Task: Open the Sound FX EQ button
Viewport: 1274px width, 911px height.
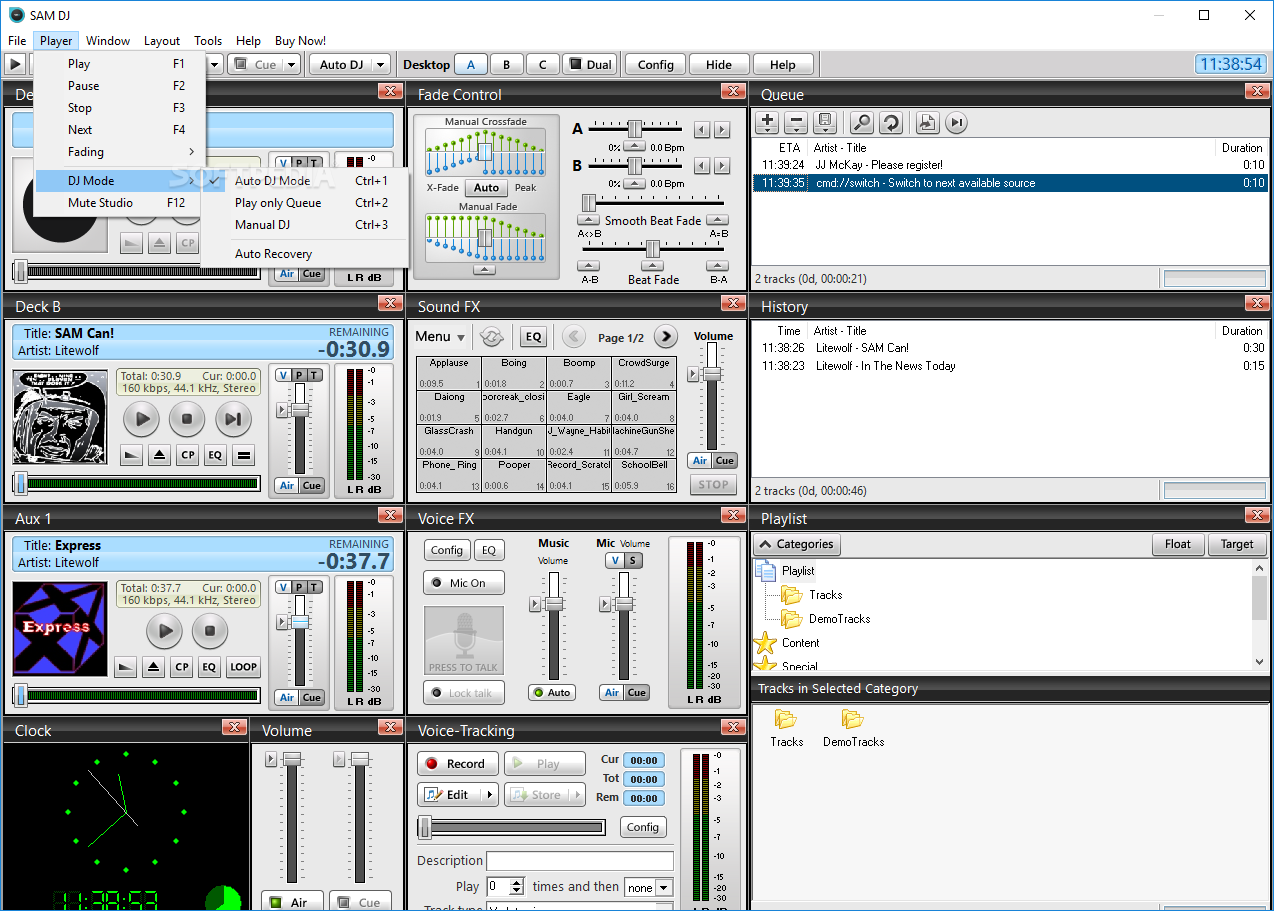Action: coord(533,337)
